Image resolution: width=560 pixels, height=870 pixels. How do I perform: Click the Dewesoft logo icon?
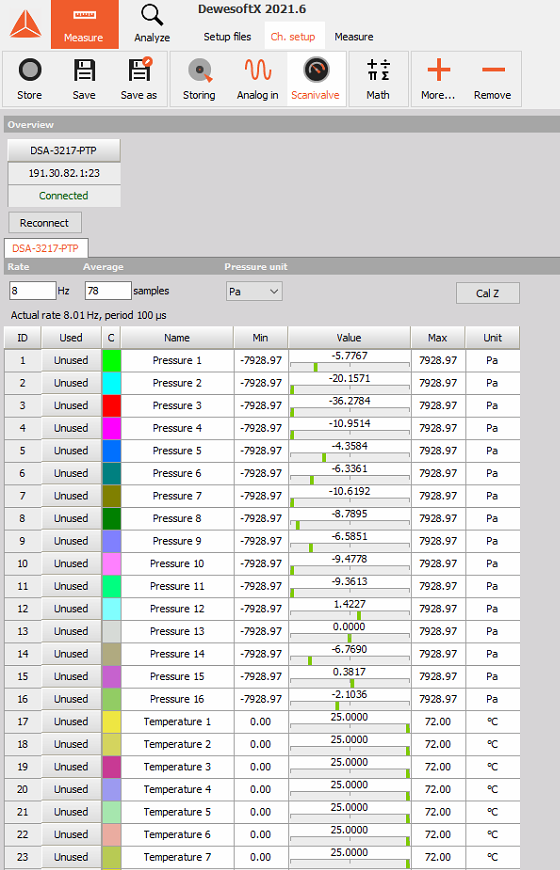click(26, 24)
